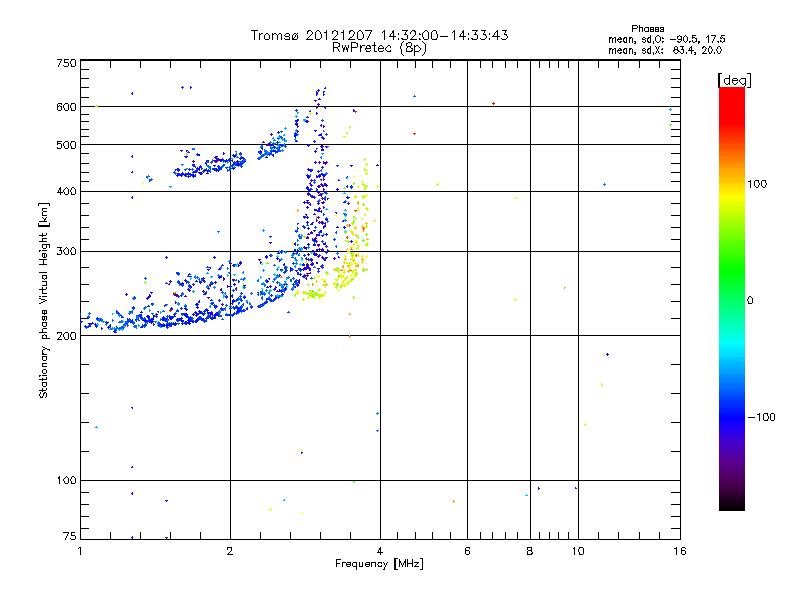Click the 'Frequency [MHz]' axis title

tap(379, 564)
